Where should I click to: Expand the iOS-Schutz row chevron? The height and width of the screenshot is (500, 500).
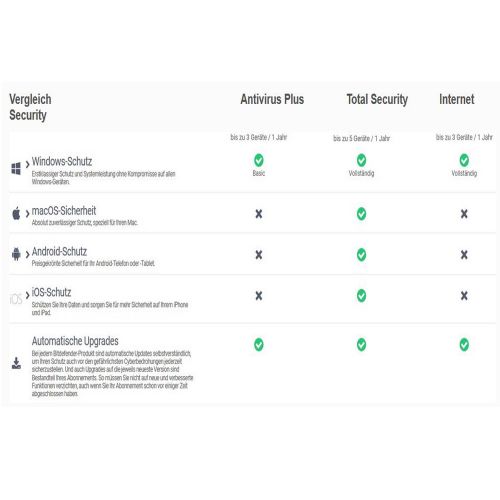click(27, 295)
